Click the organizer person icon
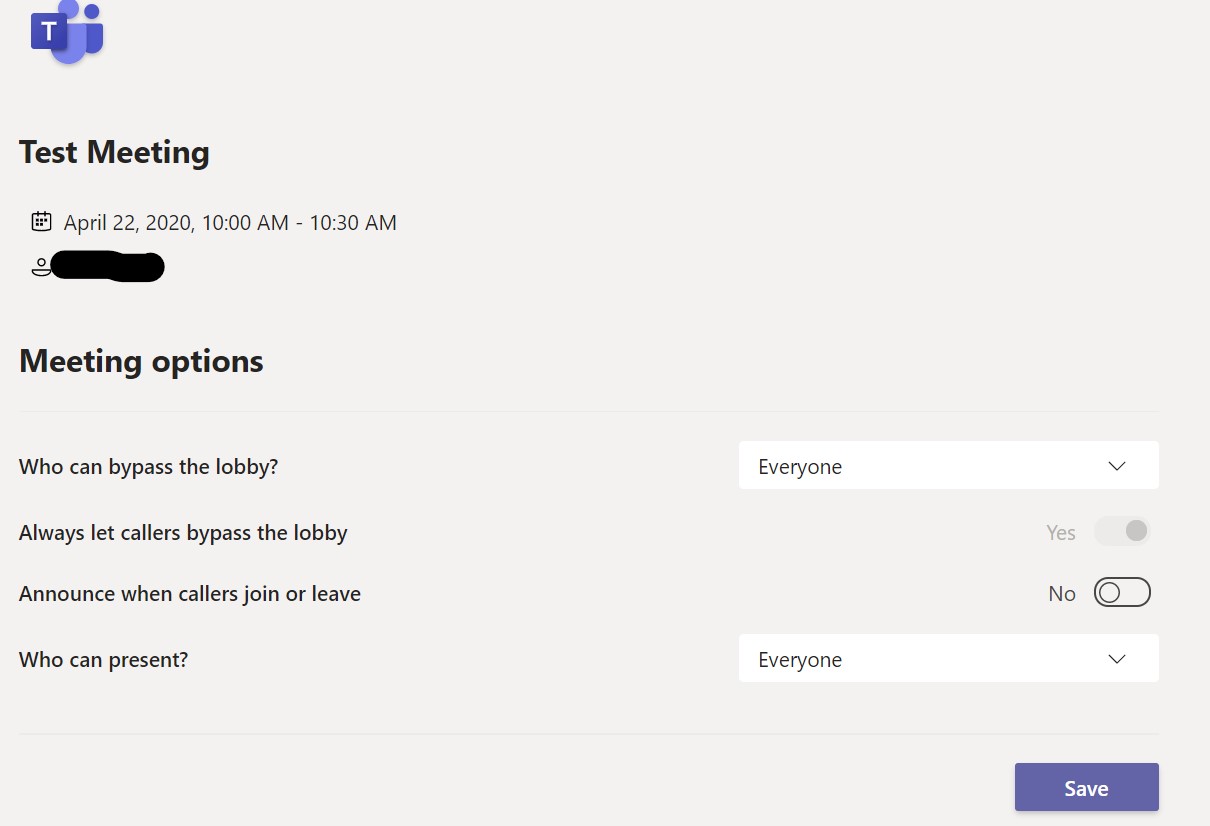The image size is (1210, 826). pos(40,267)
